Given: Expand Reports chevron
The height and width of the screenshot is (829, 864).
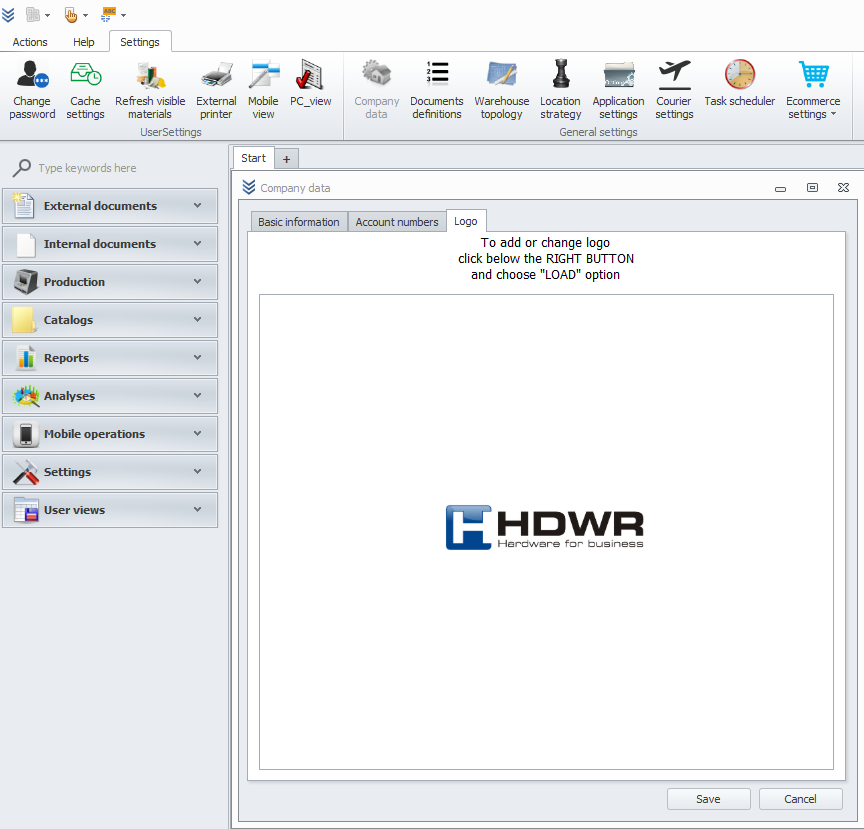Looking at the screenshot, I should (197, 358).
